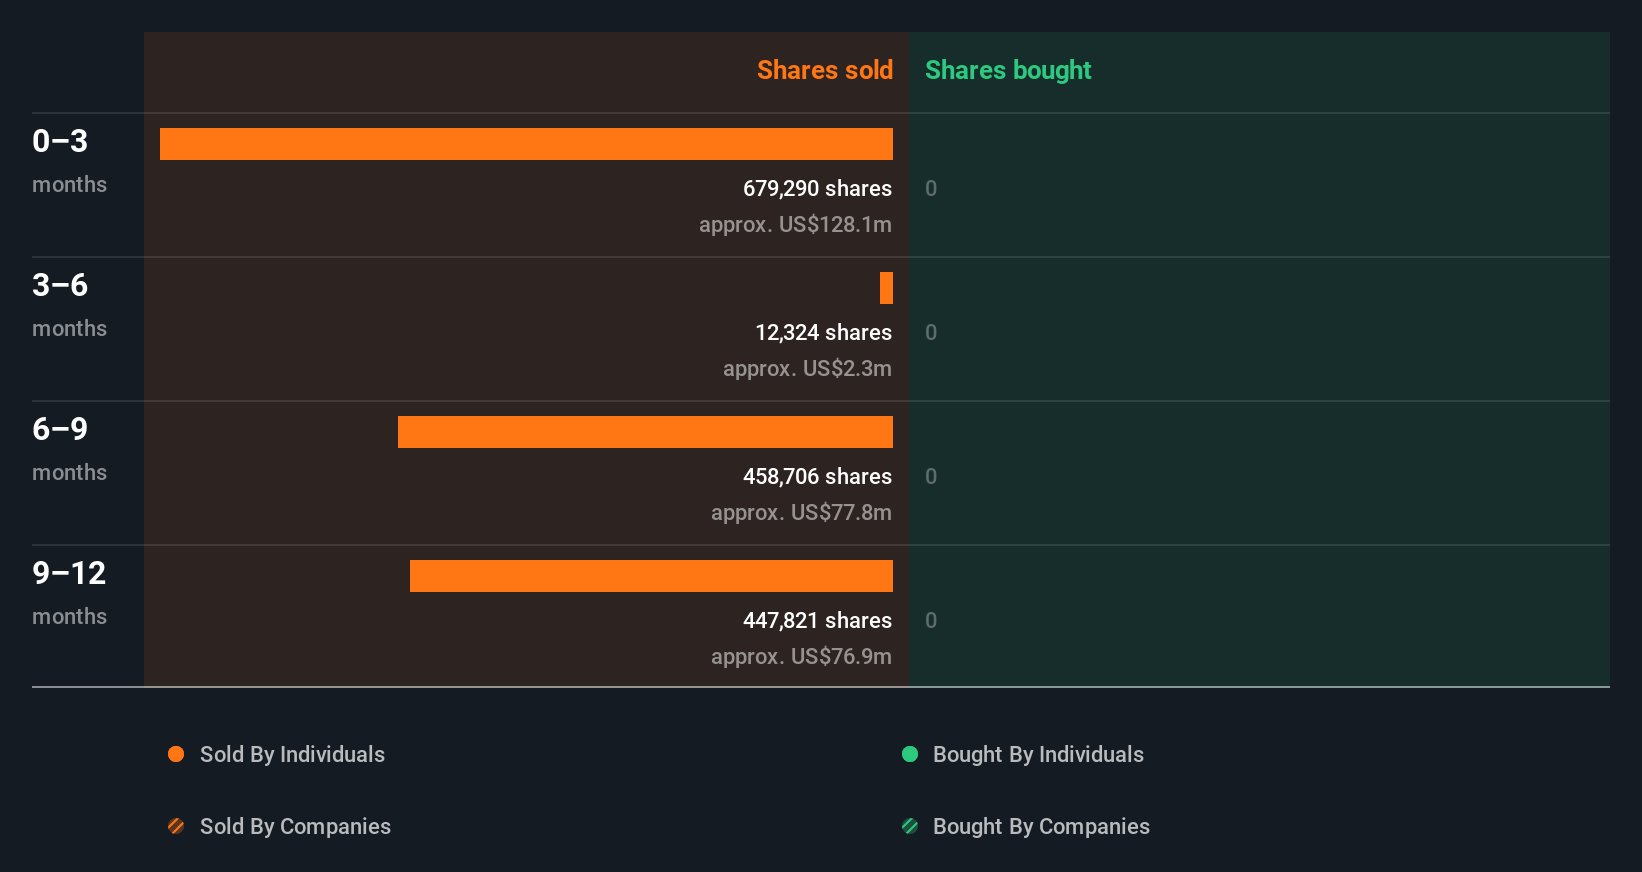Select the small 3–6 months sold bar
This screenshot has height=872, width=1642.
coord(886,288)
